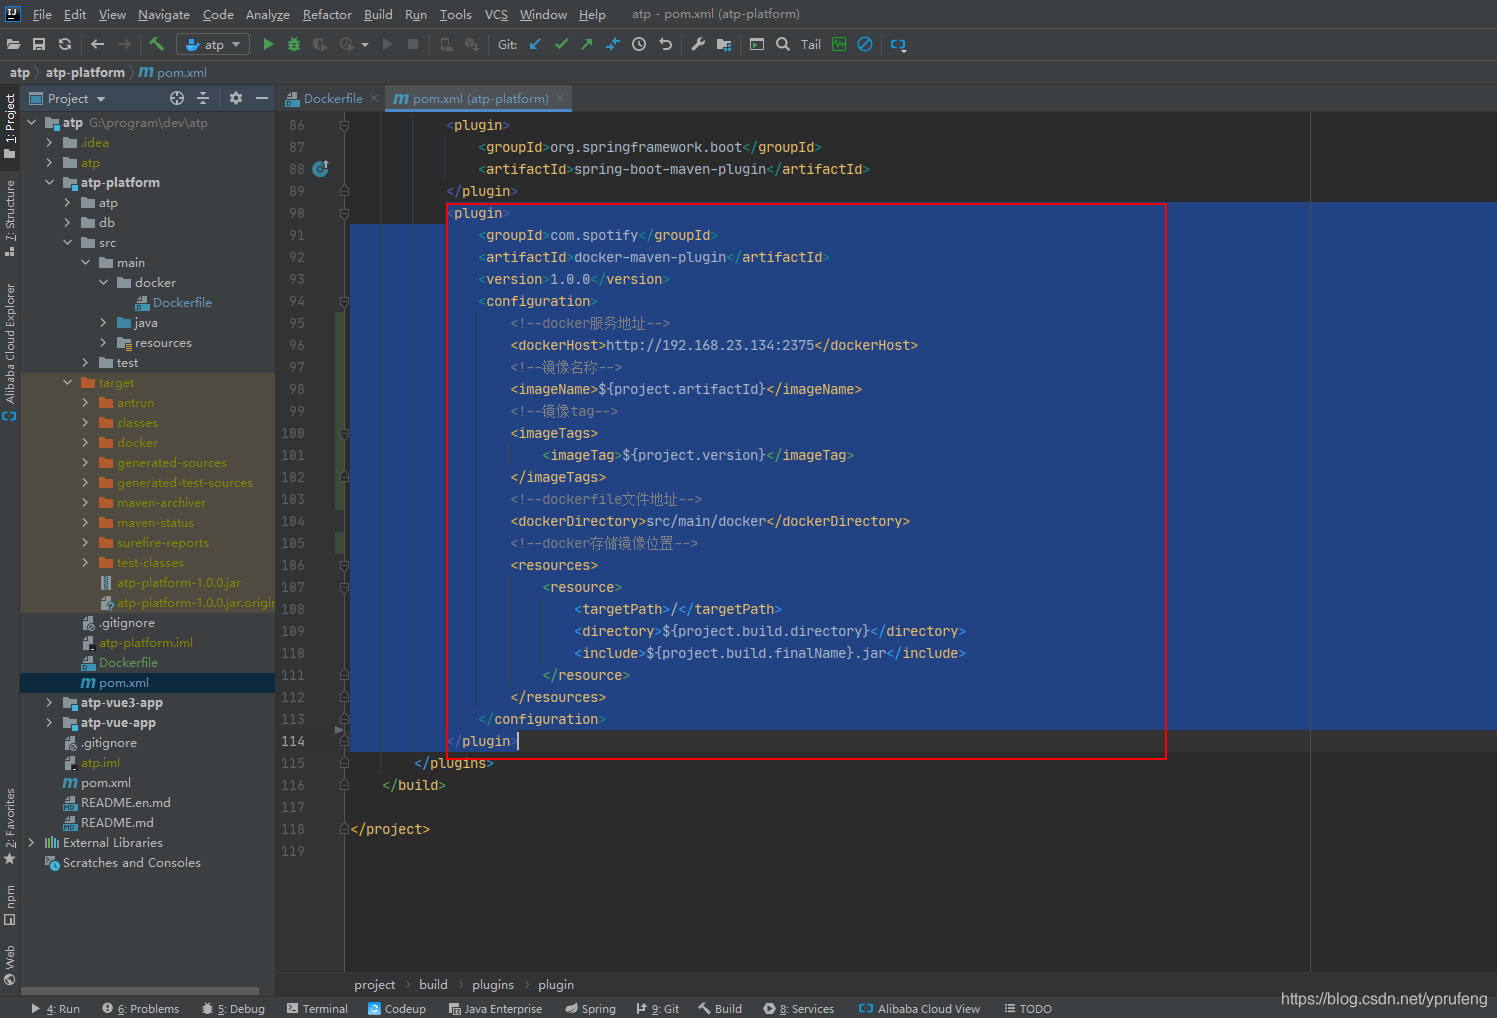The height and width of the screenshot is (1018, 1497).
Task: Open Git update project (blue down arrow) icon
Action: pyautogui.click(x=534, y=44)
